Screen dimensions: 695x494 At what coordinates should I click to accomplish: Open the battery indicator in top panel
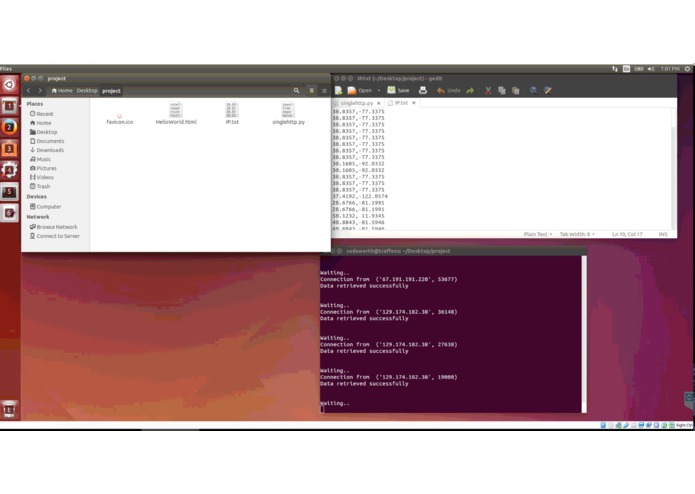(639, 69)
